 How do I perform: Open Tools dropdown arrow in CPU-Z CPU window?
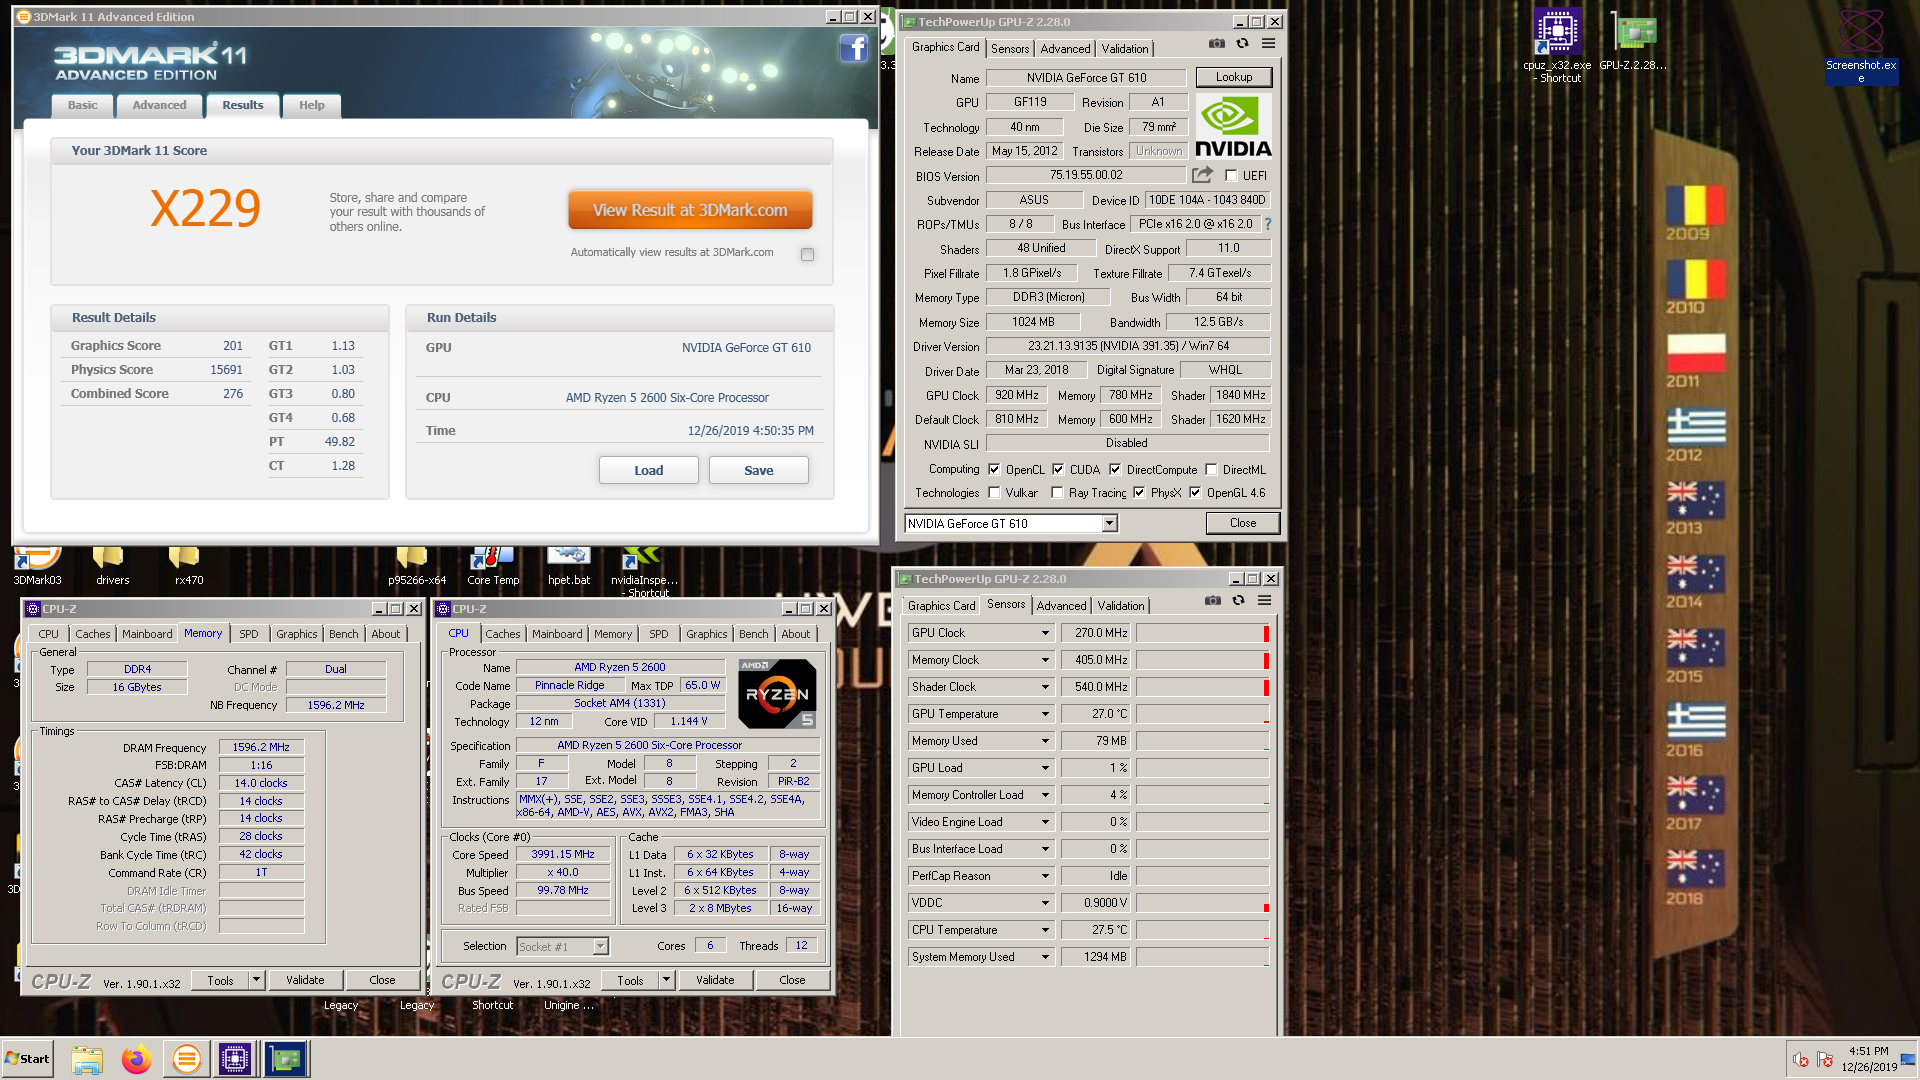point(666,980)
